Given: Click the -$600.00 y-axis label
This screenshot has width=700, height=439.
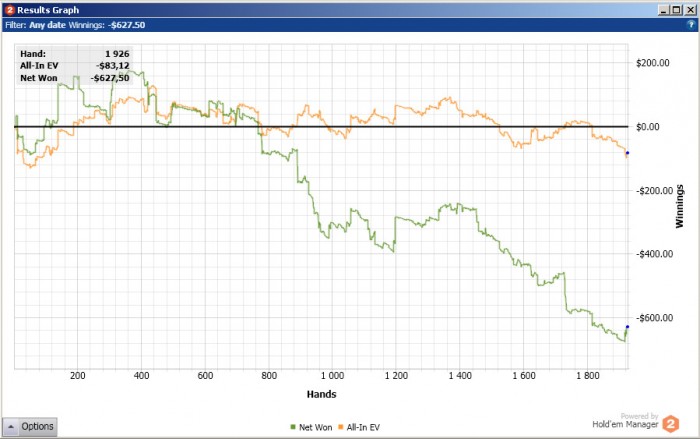Looking at the screenshot, I should 654,318.
